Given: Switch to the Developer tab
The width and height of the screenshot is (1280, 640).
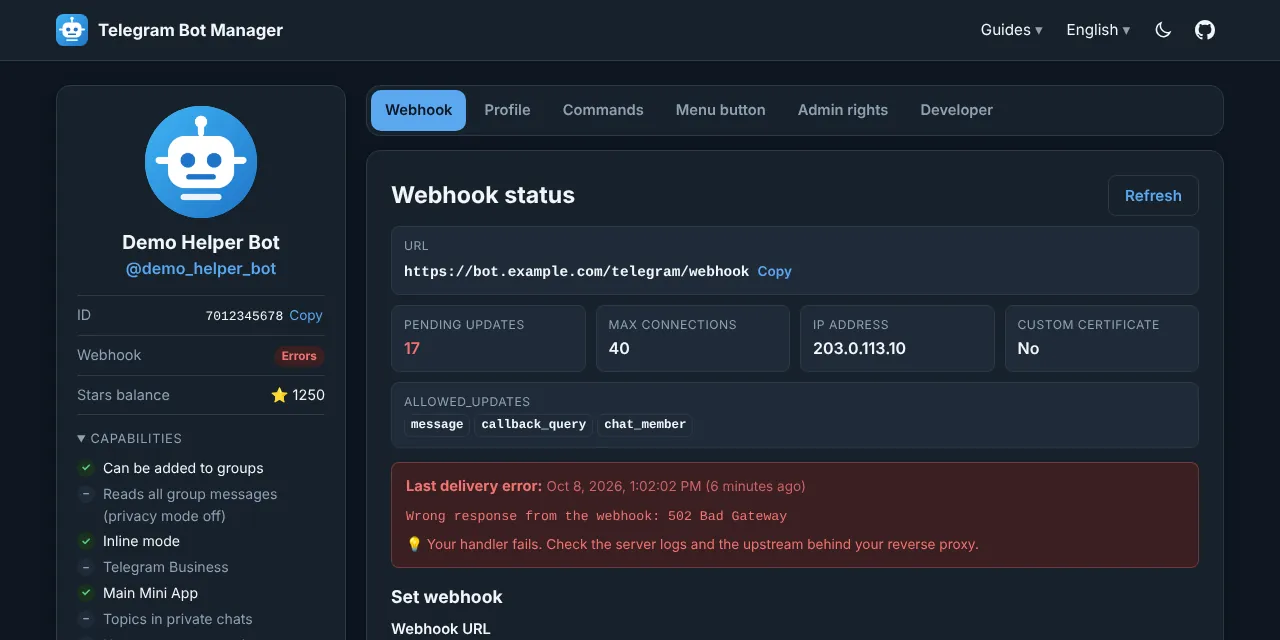Looking at the screenshot, I should pyautogui.click(x=956, y=110).
